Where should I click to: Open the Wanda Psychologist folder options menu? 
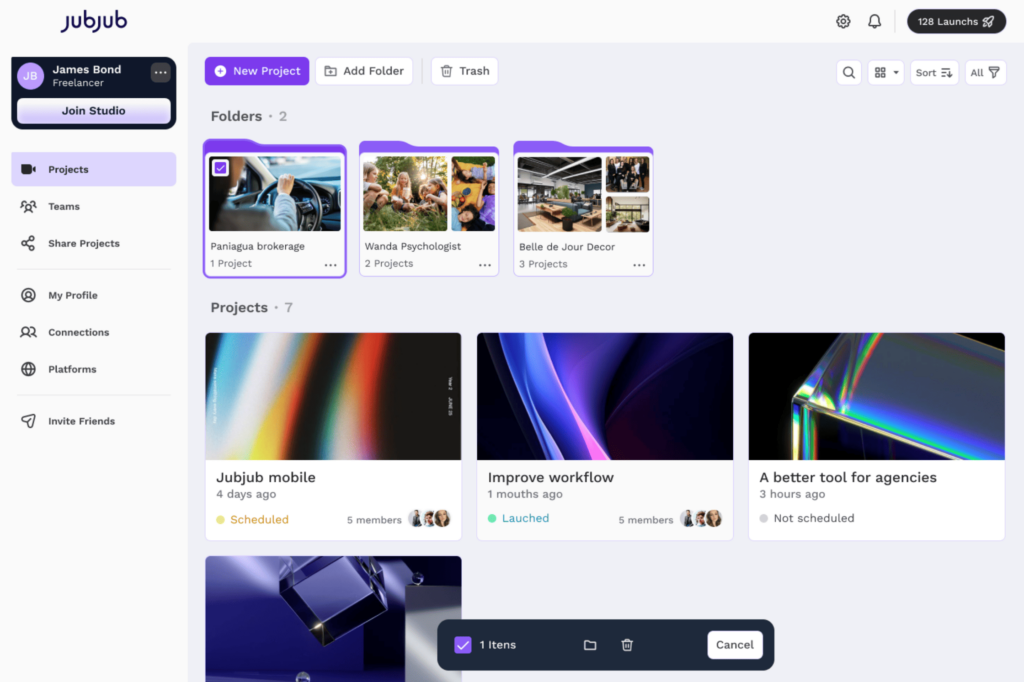(485, 265)
